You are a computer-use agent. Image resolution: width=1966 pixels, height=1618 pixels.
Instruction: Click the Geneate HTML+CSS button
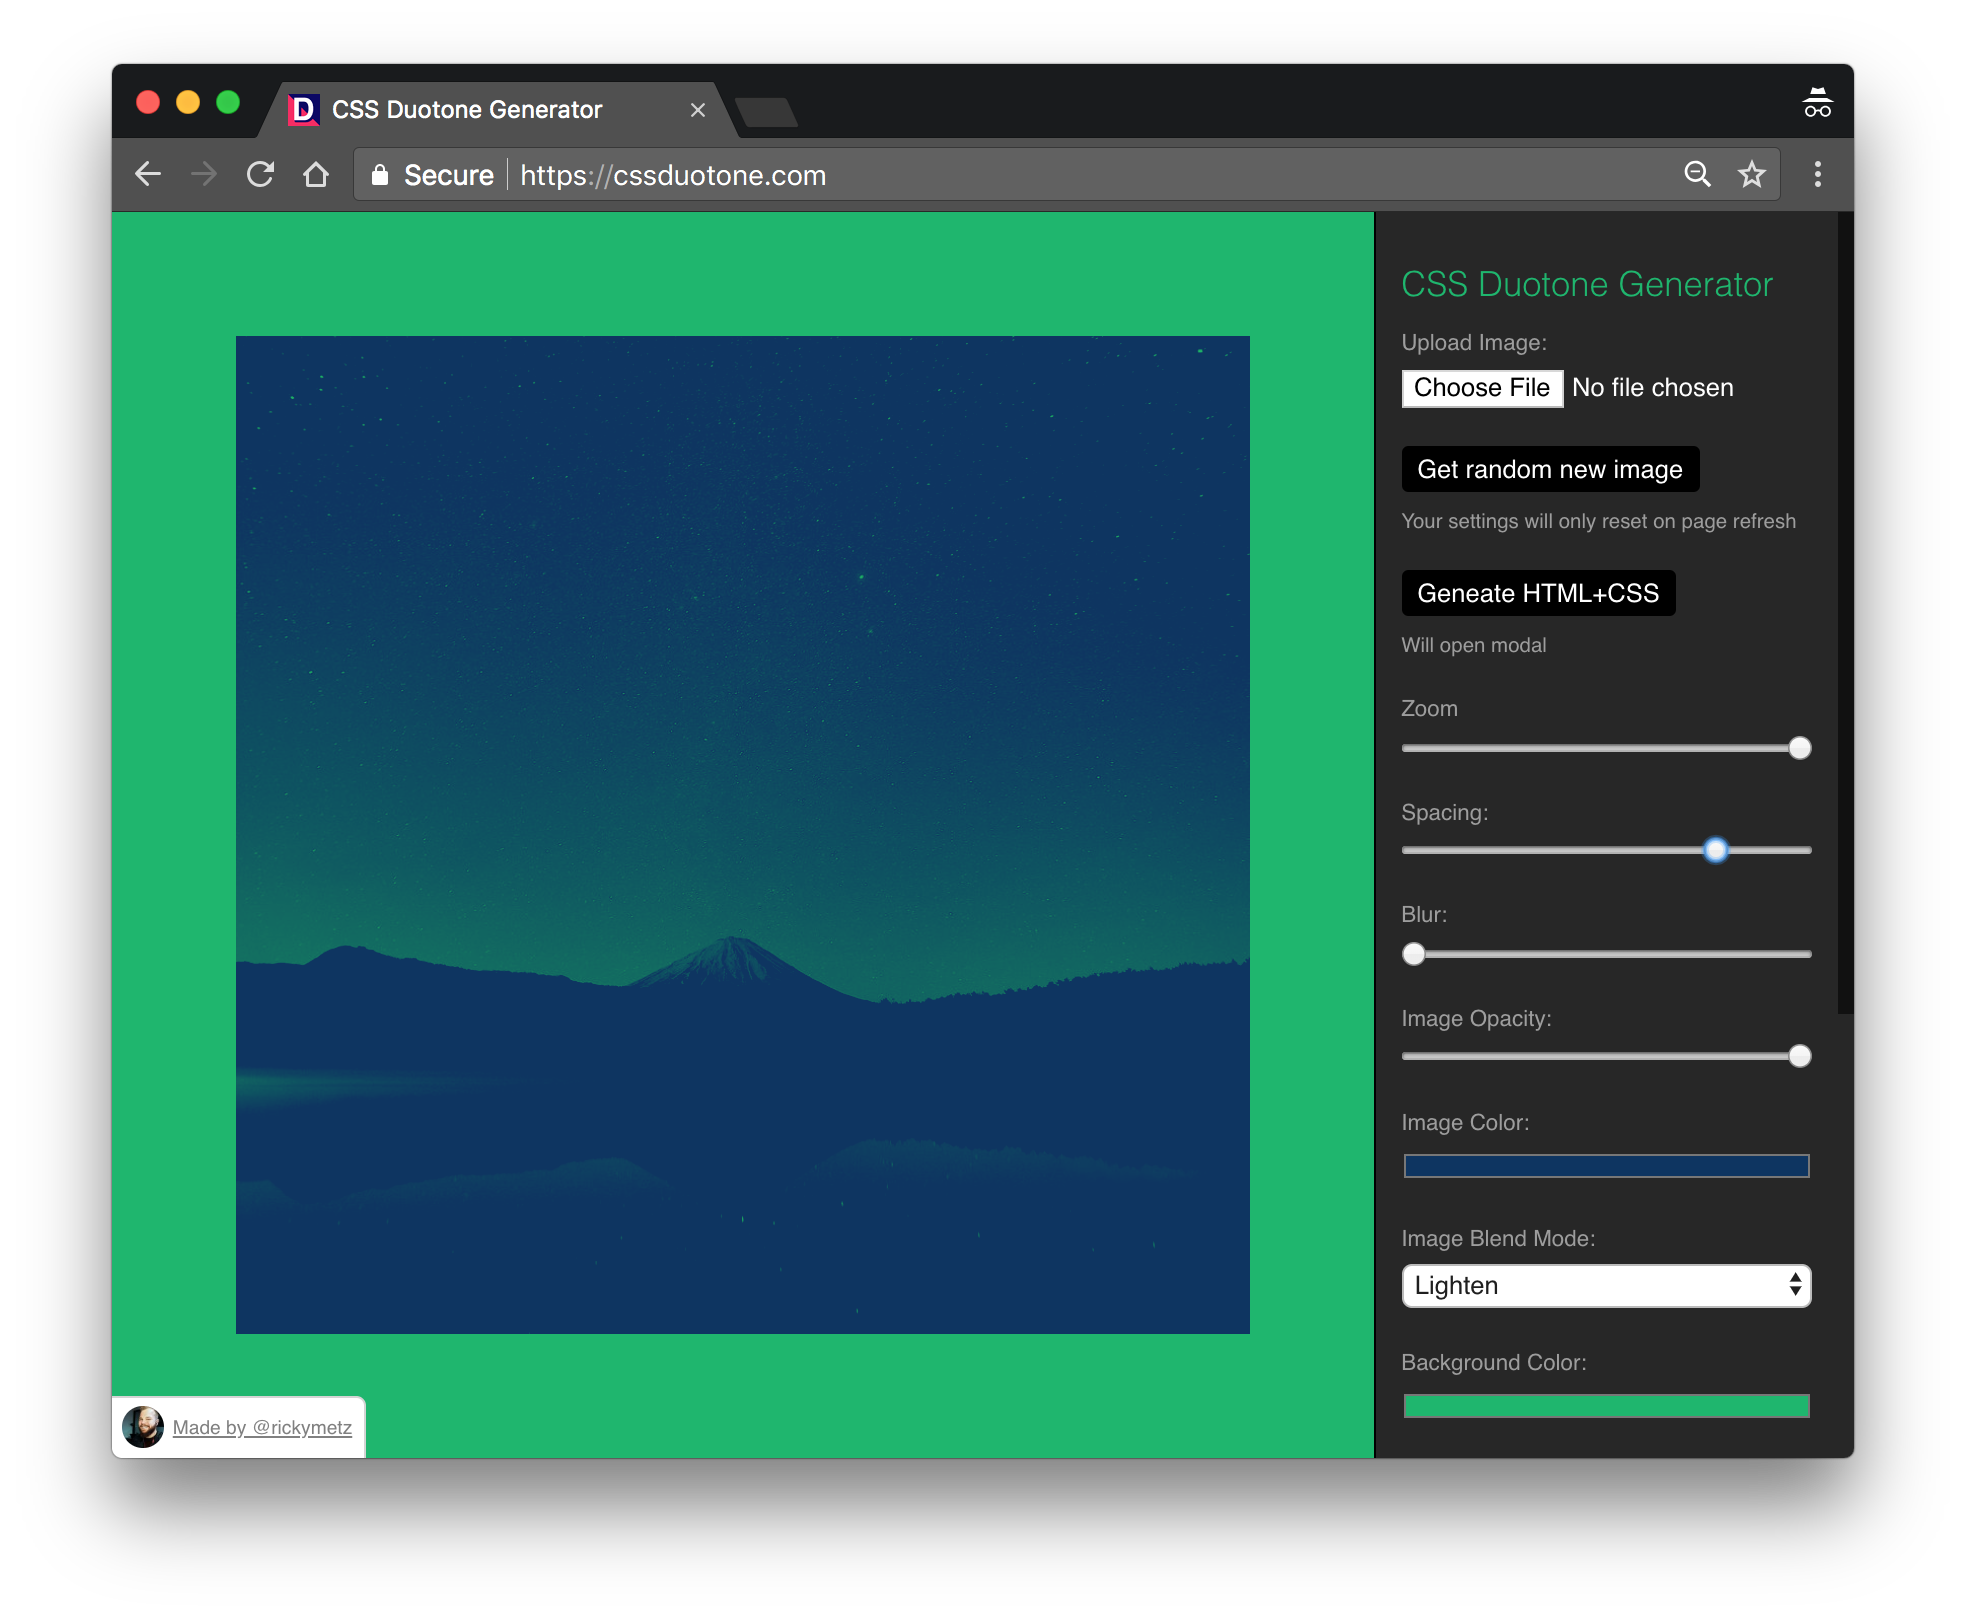(x=1538, y=593)
